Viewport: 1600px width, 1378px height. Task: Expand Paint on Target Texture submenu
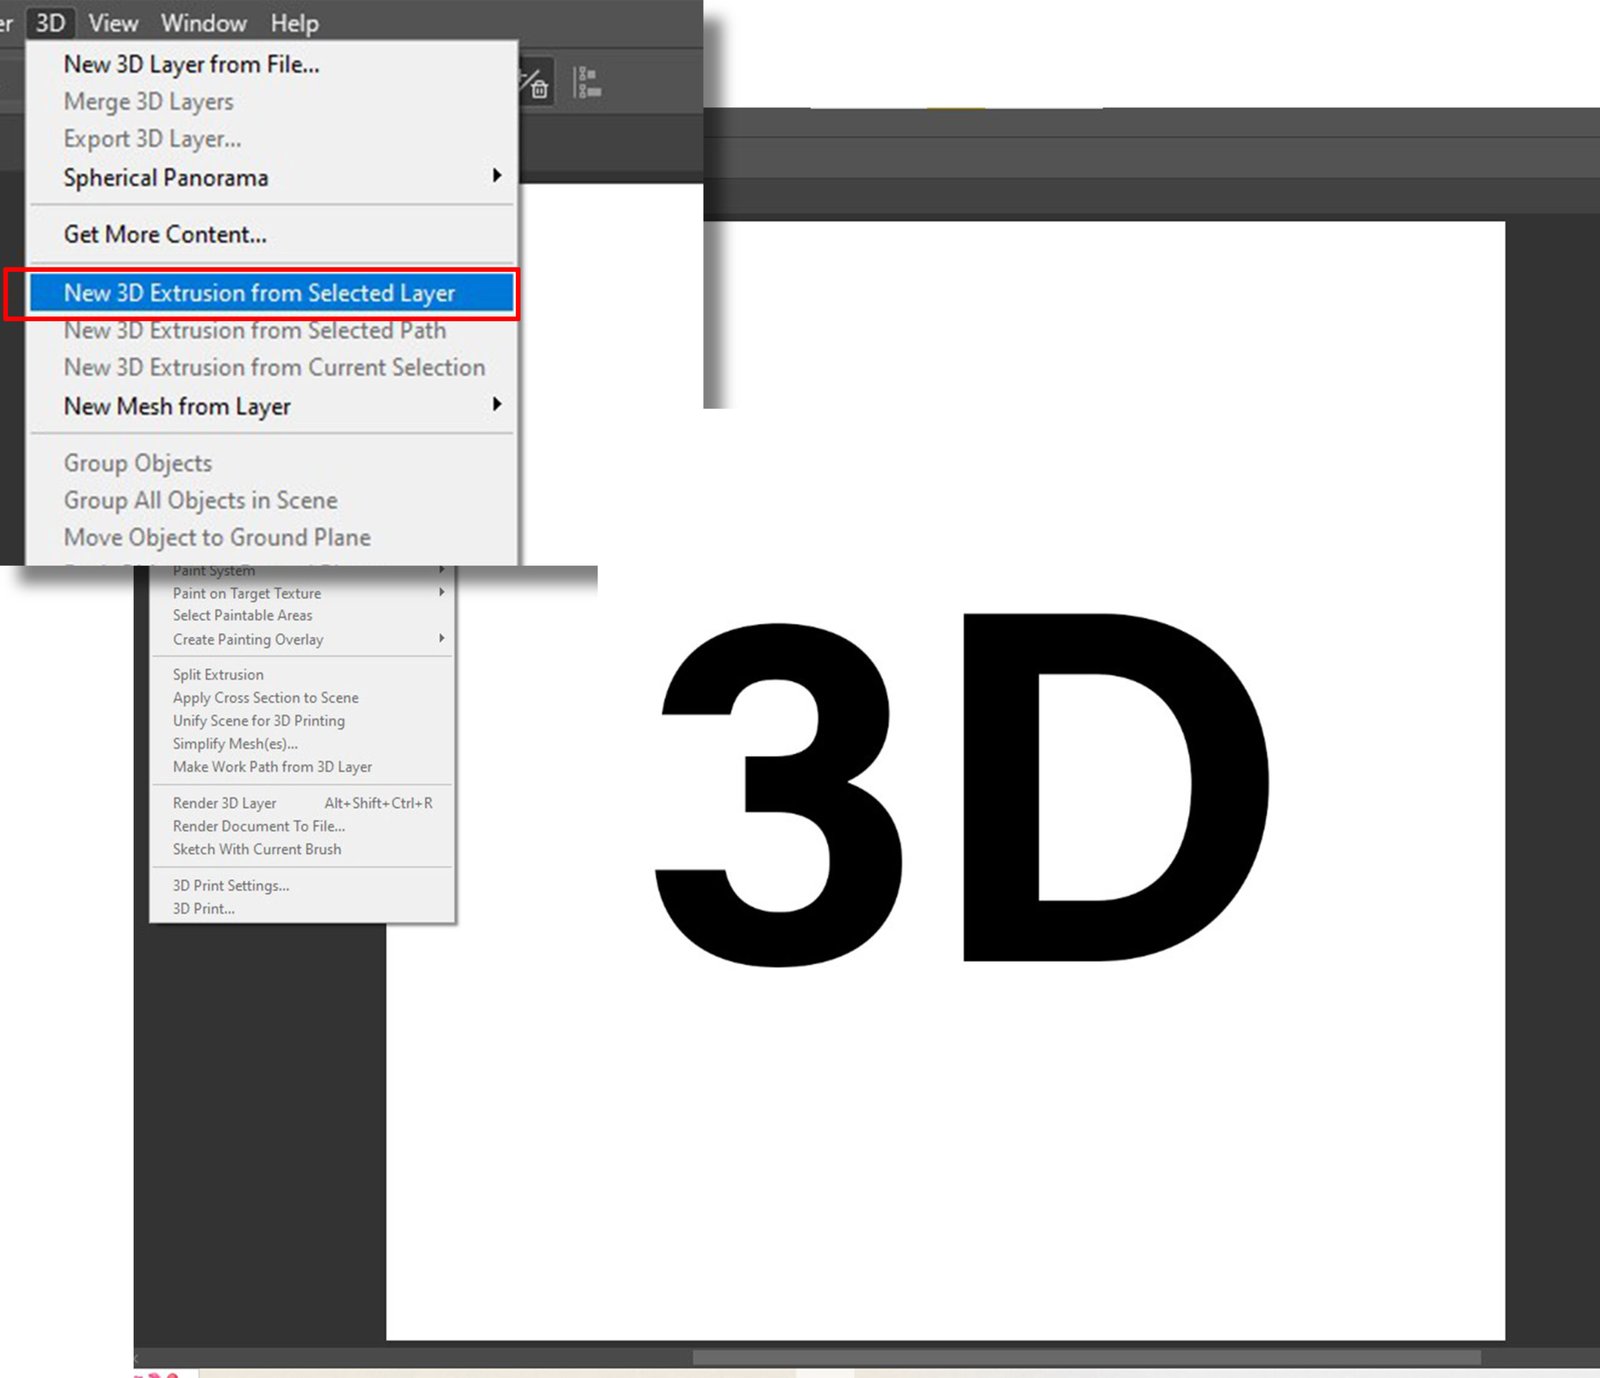302,593
